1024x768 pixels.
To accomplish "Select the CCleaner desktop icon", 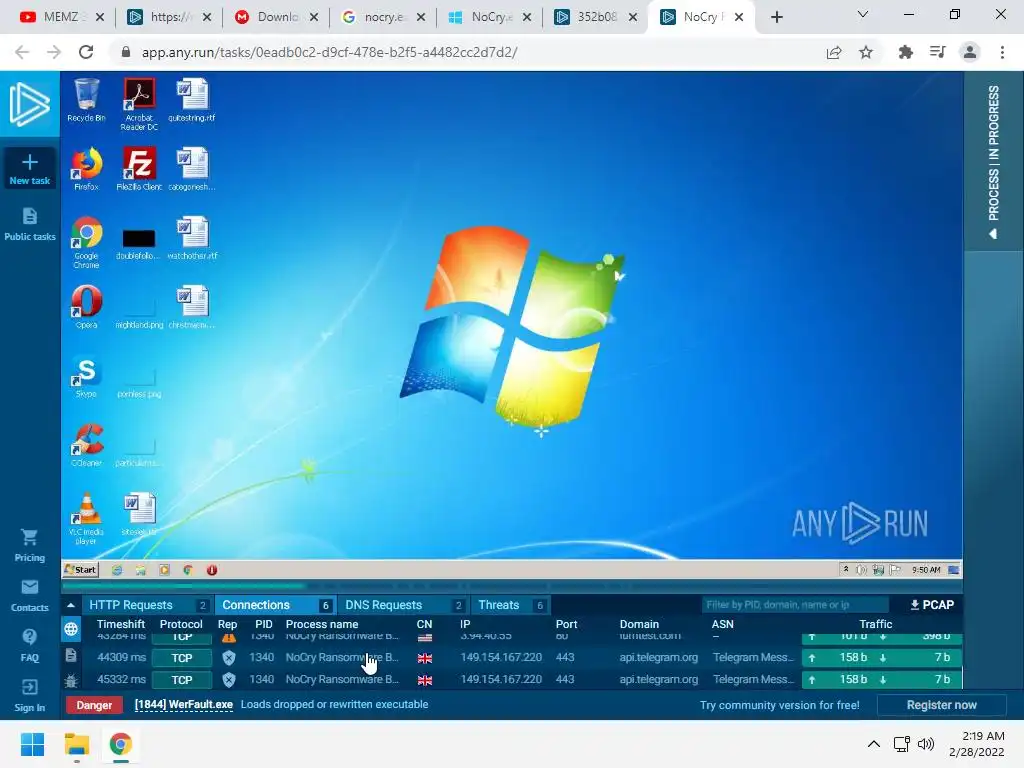I will [86, 445].
